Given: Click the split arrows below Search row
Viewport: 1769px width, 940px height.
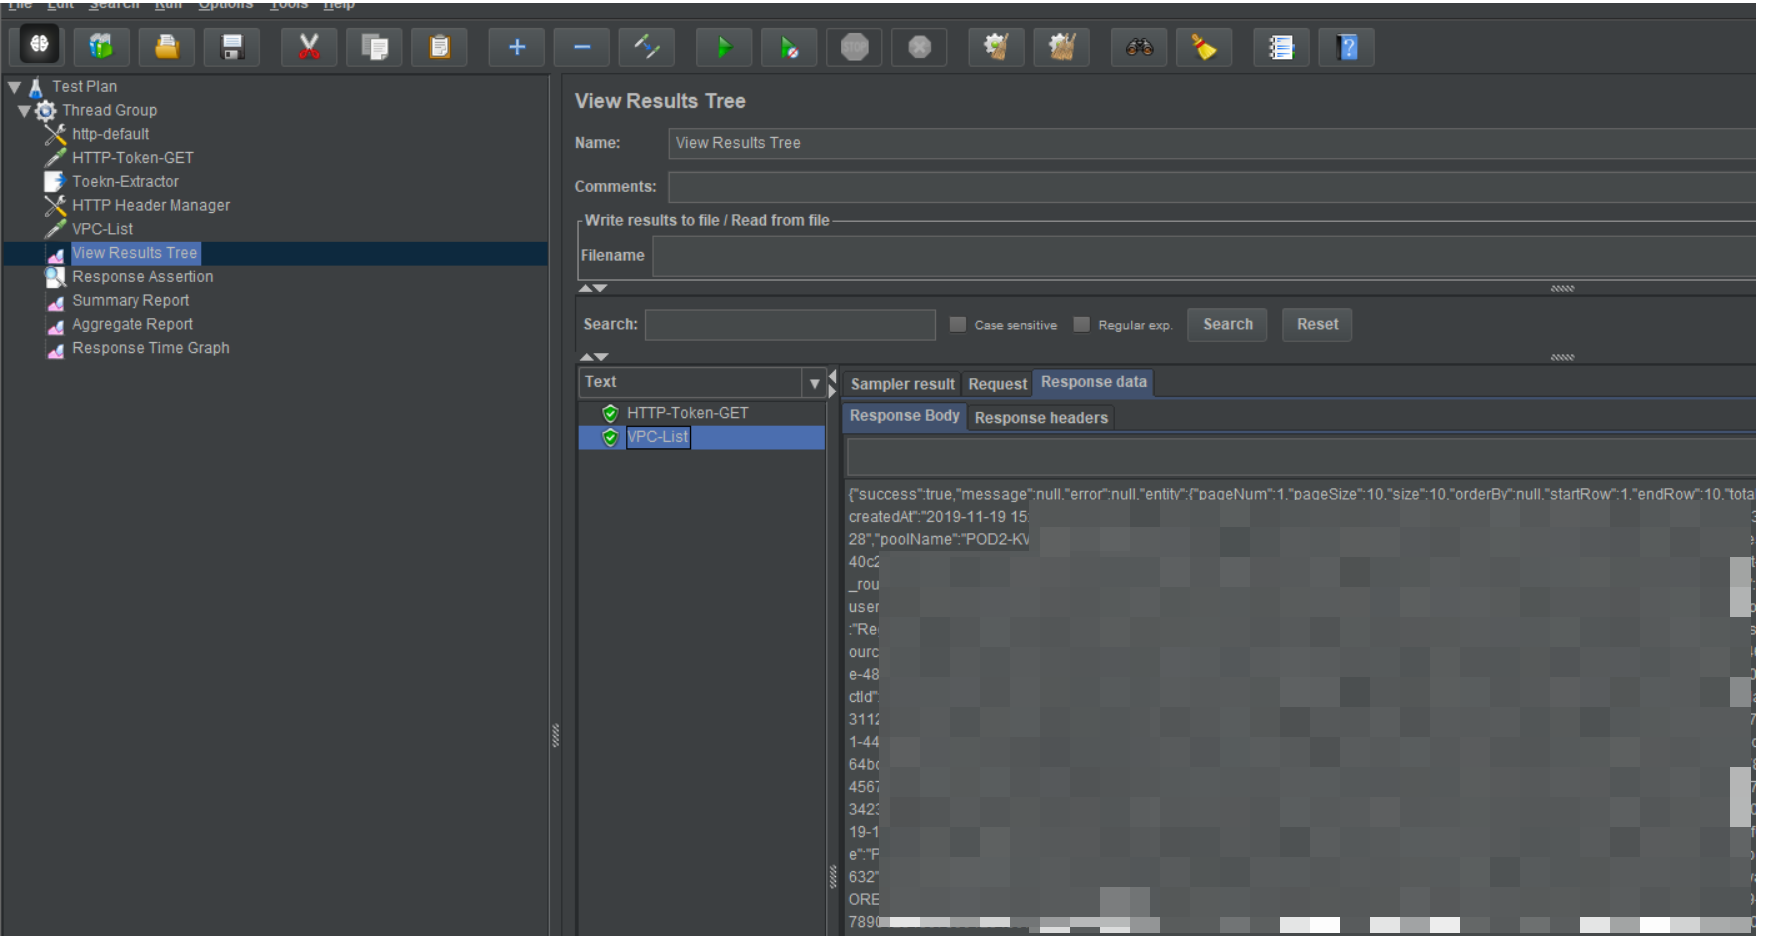Looking at the screenshot, I should [593, 357].
